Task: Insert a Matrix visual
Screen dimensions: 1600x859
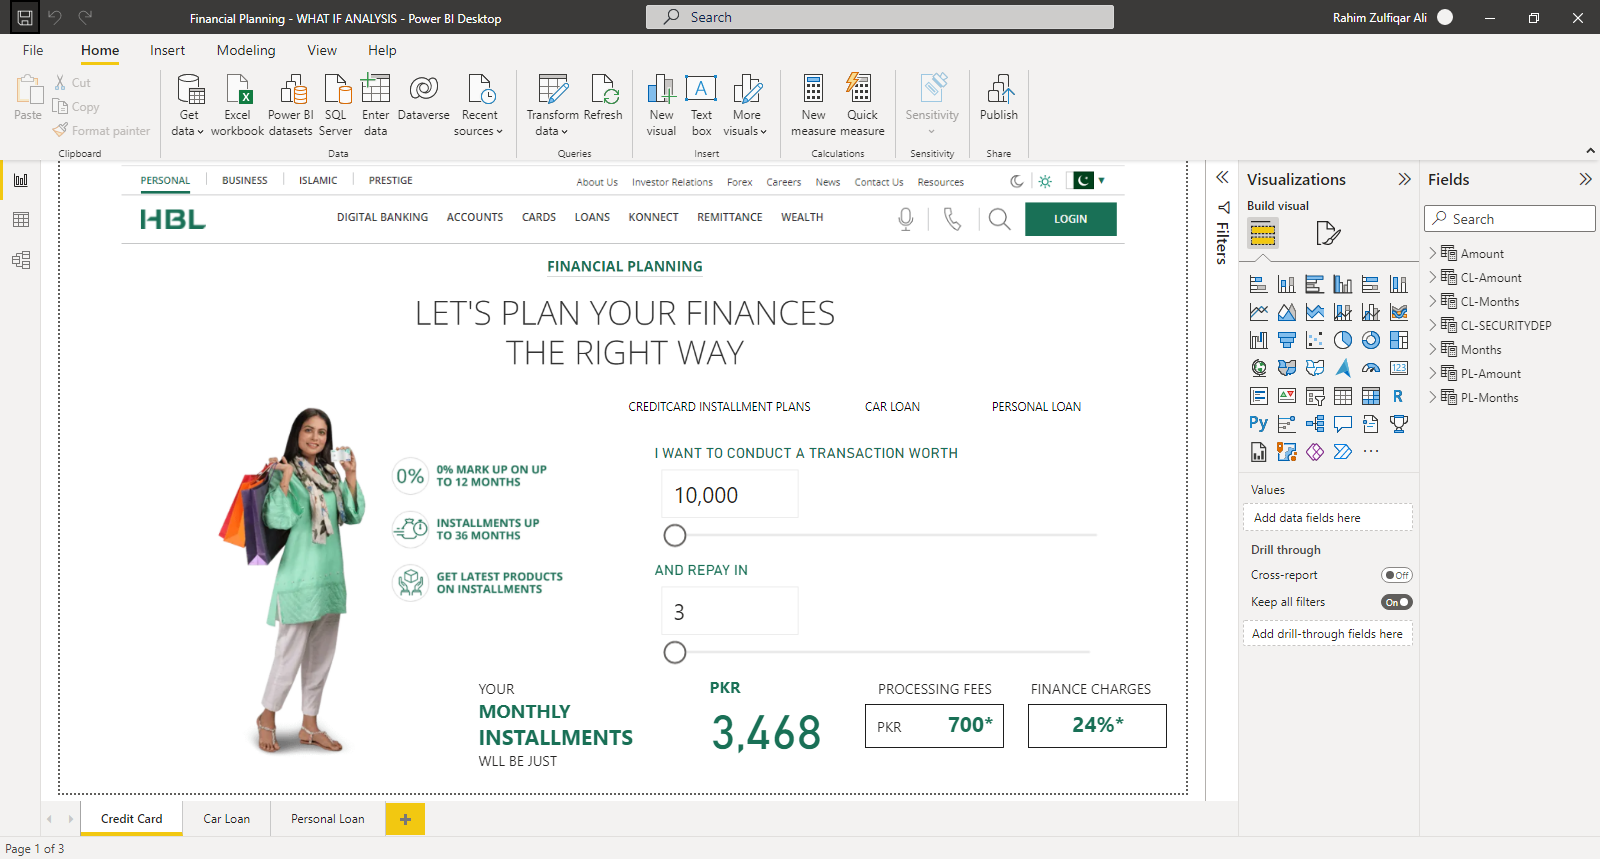Action: tap(1371, 396)
